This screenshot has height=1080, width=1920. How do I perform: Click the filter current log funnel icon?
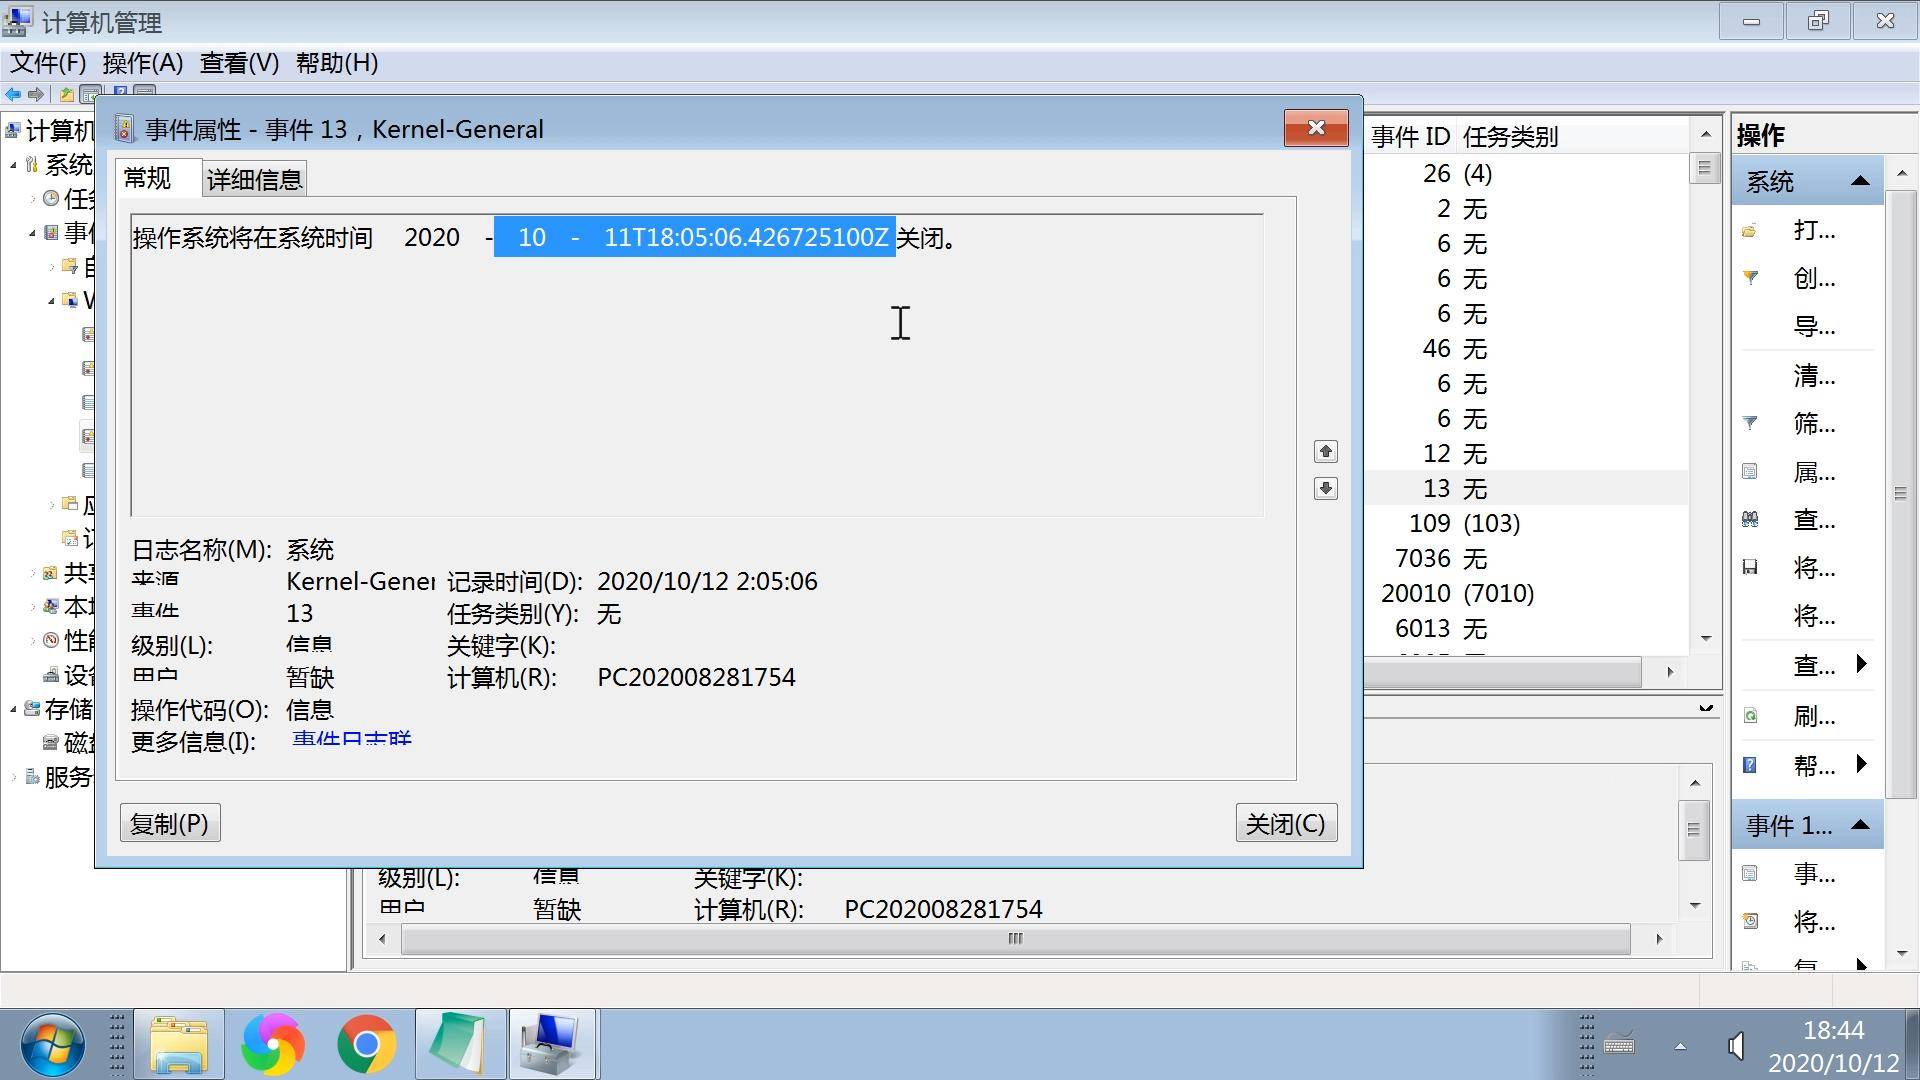(1750, 423)
